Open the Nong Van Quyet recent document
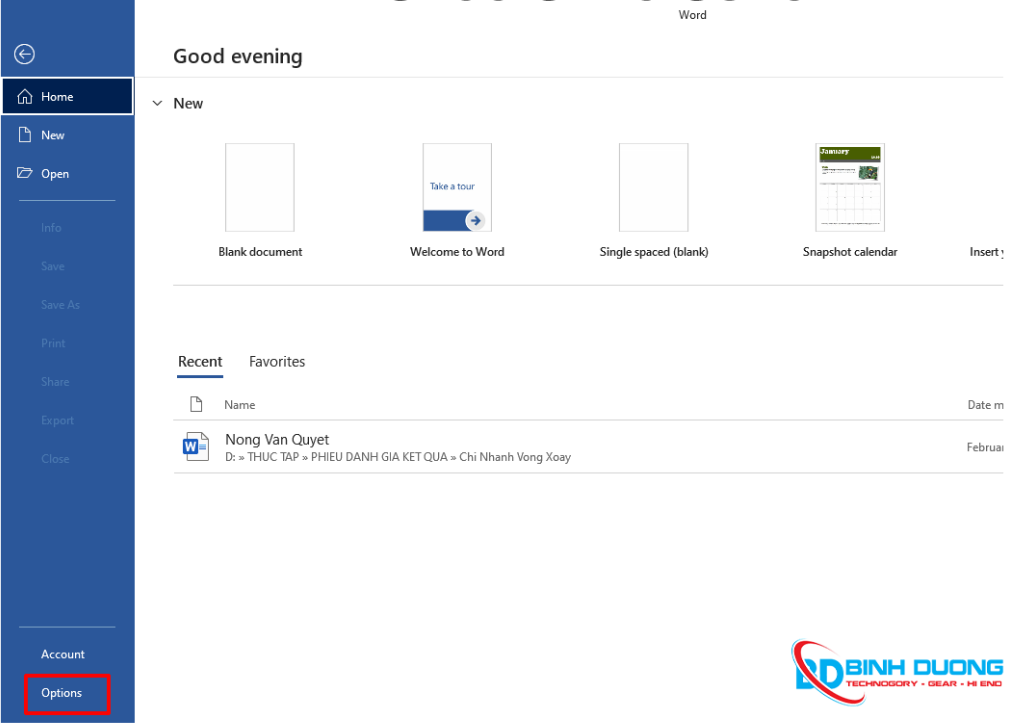 [588, 448]
